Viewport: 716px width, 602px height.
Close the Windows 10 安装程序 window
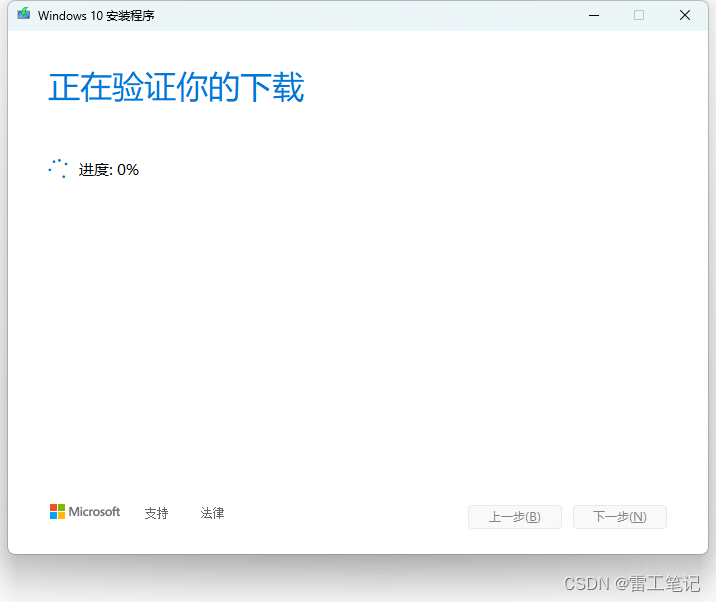[x=684, y=16]
